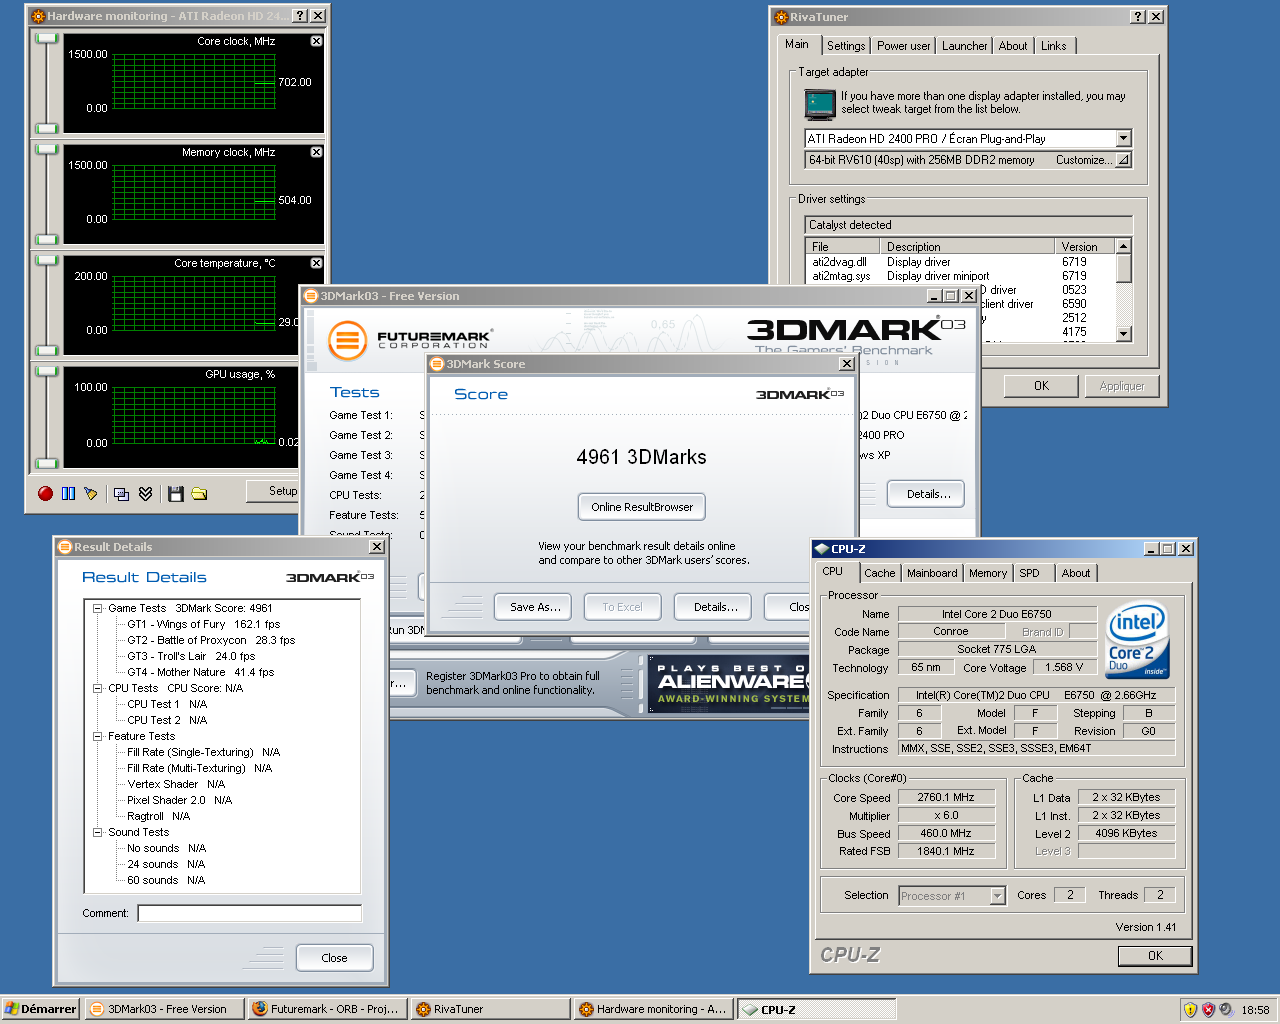Collapse the CPU Tests tree node
The width and height of the screenshot is (1280, 1024).
pyautogui.click(x=98, y=688)
